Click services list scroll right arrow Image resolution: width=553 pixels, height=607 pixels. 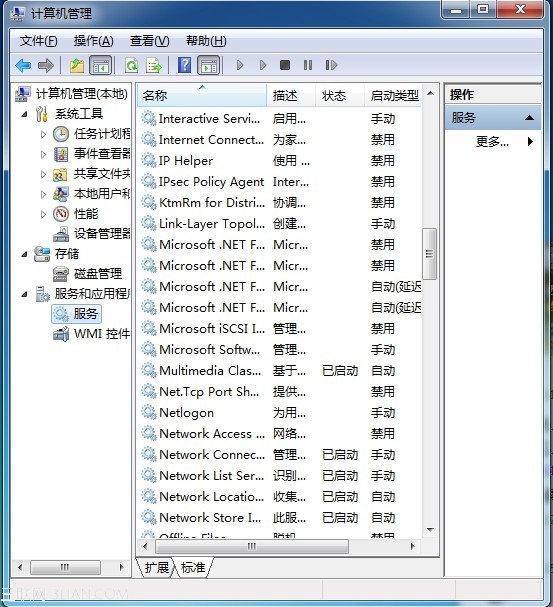[413, 546]
